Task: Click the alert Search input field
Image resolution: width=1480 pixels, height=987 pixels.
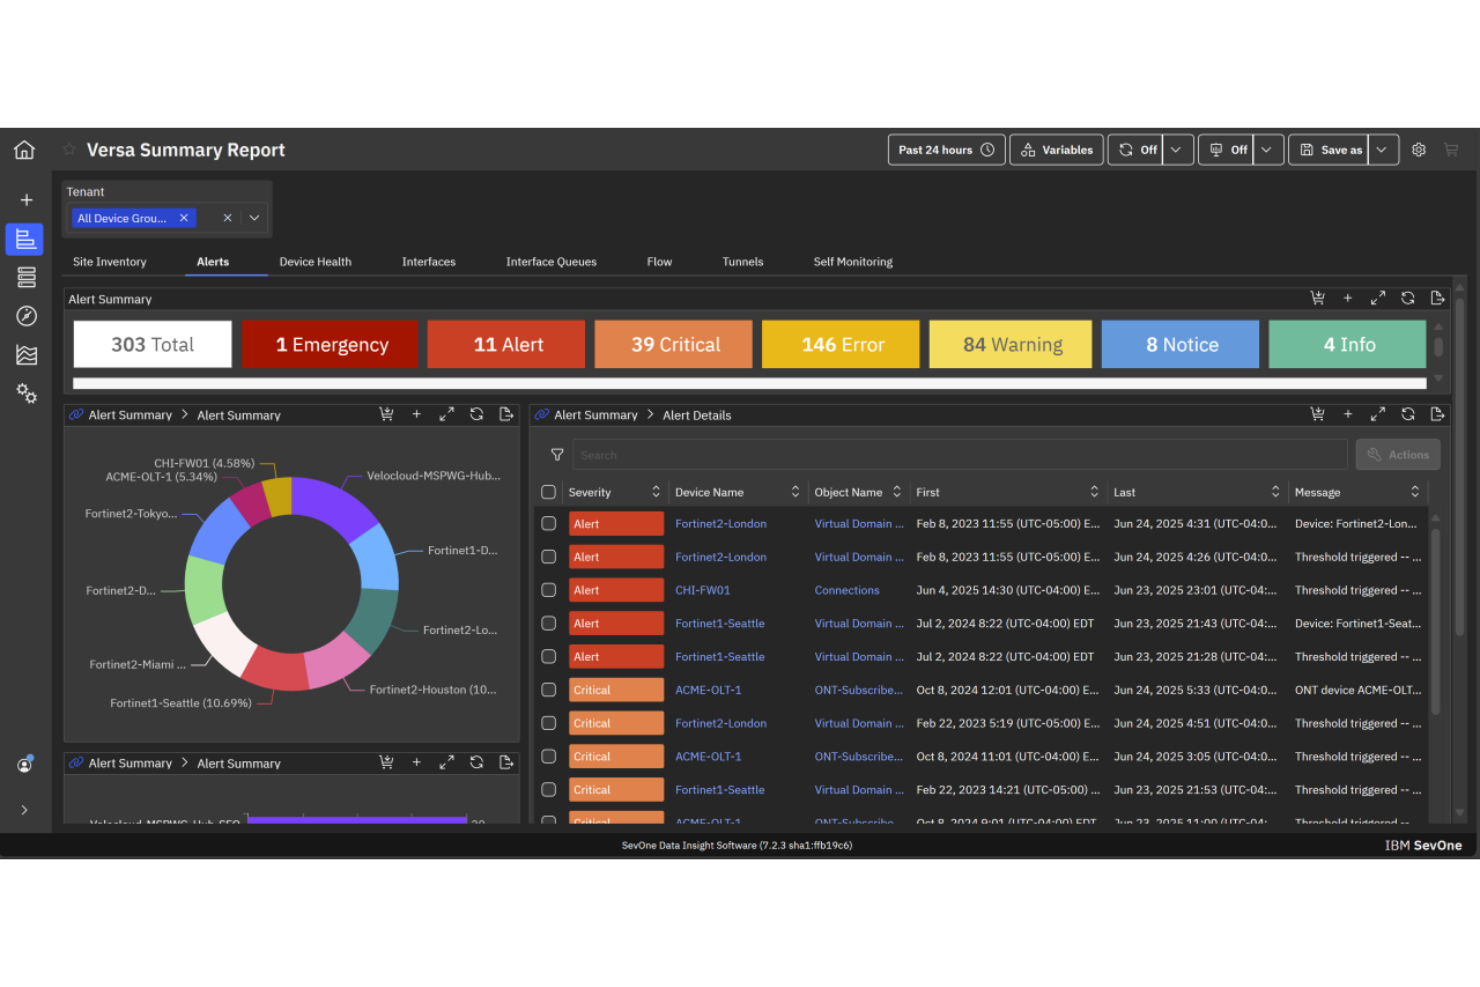Action: click(960, 455)
